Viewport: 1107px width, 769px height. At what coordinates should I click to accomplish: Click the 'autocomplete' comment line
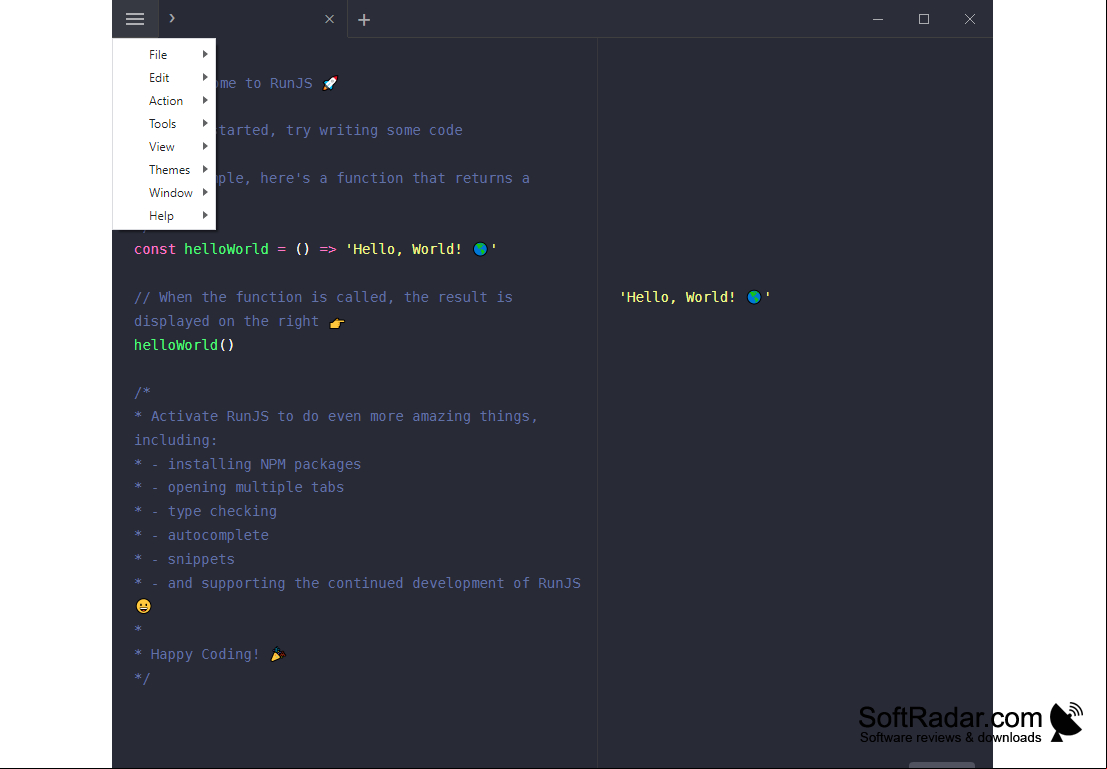pyautogui.click(x=201, y=535)
